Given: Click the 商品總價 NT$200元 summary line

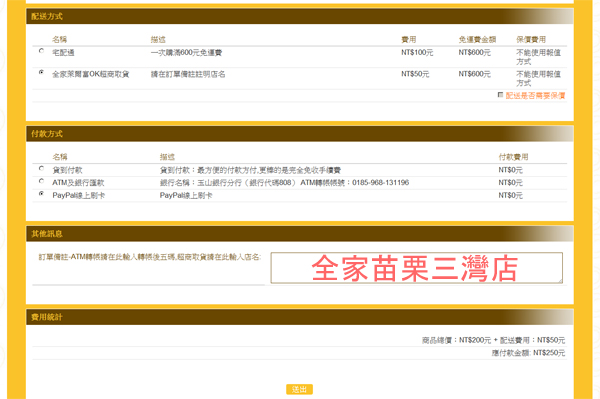Looking at the screenshot, I should coord(493,340).
